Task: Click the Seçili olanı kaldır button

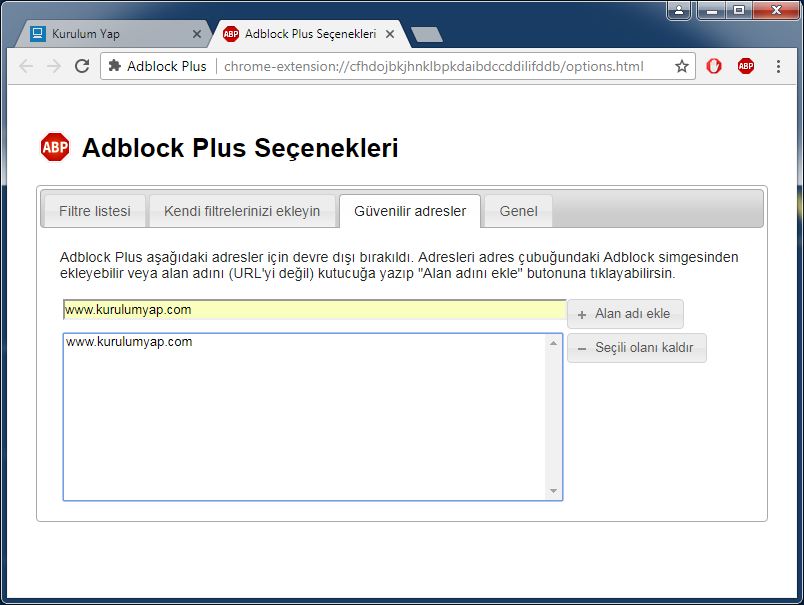Action: (x=637, y=348)
